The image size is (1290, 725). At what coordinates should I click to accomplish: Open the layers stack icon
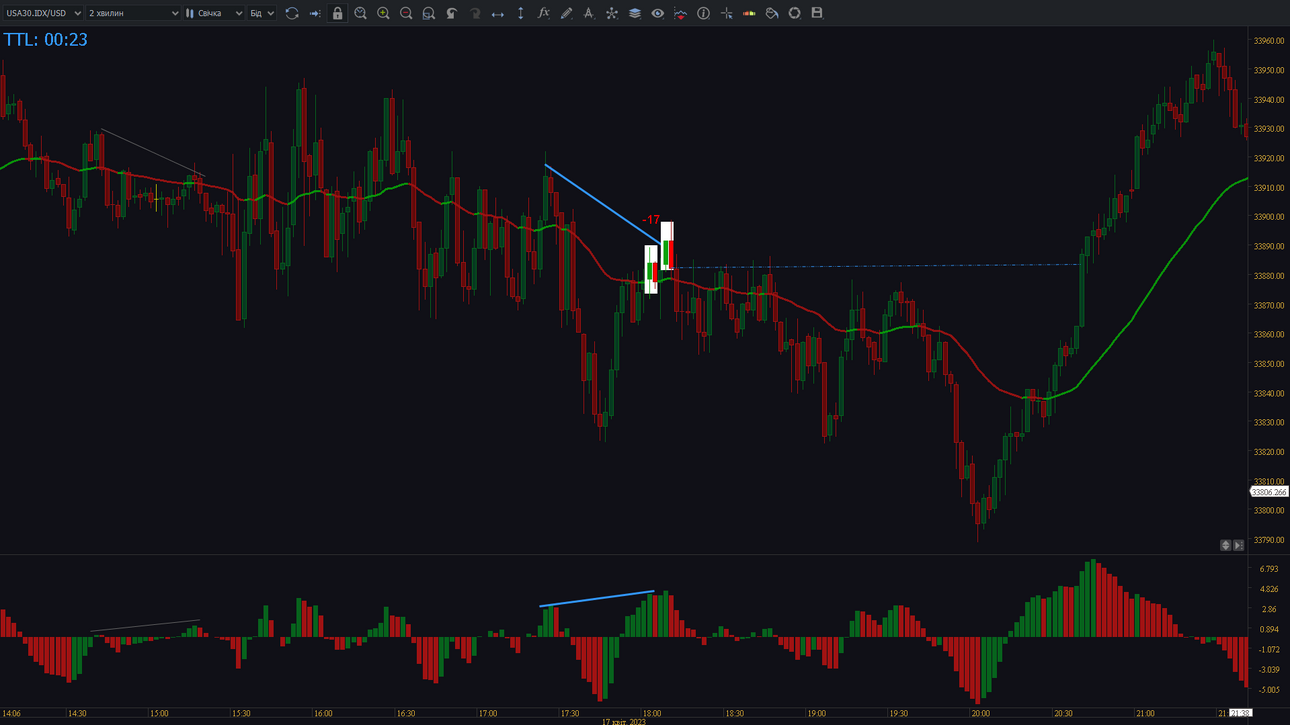(635, 13)
